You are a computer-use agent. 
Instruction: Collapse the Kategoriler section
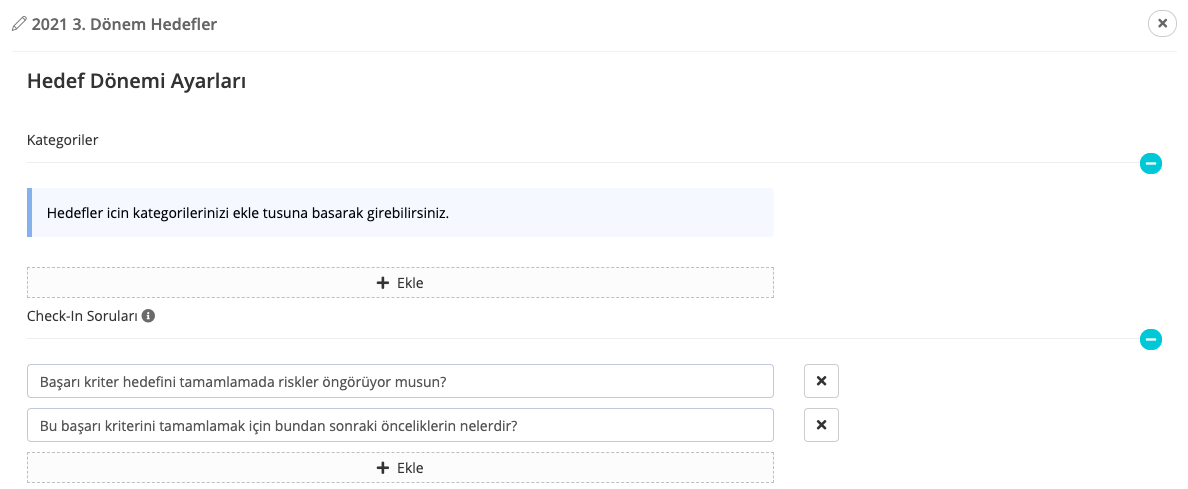[1151, 163]
